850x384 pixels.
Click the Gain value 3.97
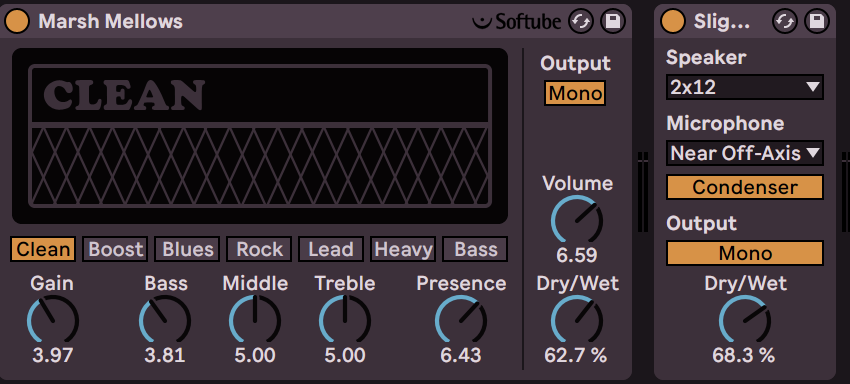[x=53, y=356]
